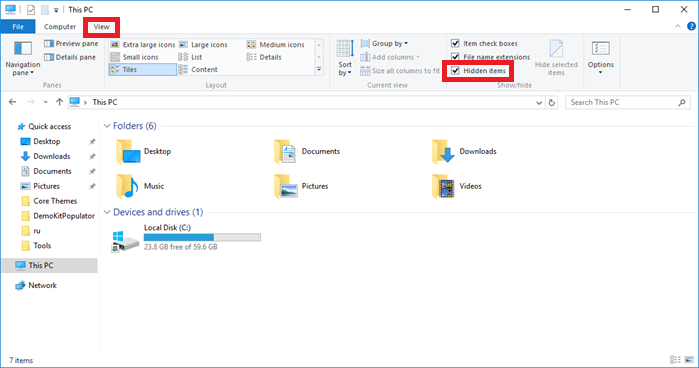Open the Options button
Screen dimensions: 699x368
600,58
